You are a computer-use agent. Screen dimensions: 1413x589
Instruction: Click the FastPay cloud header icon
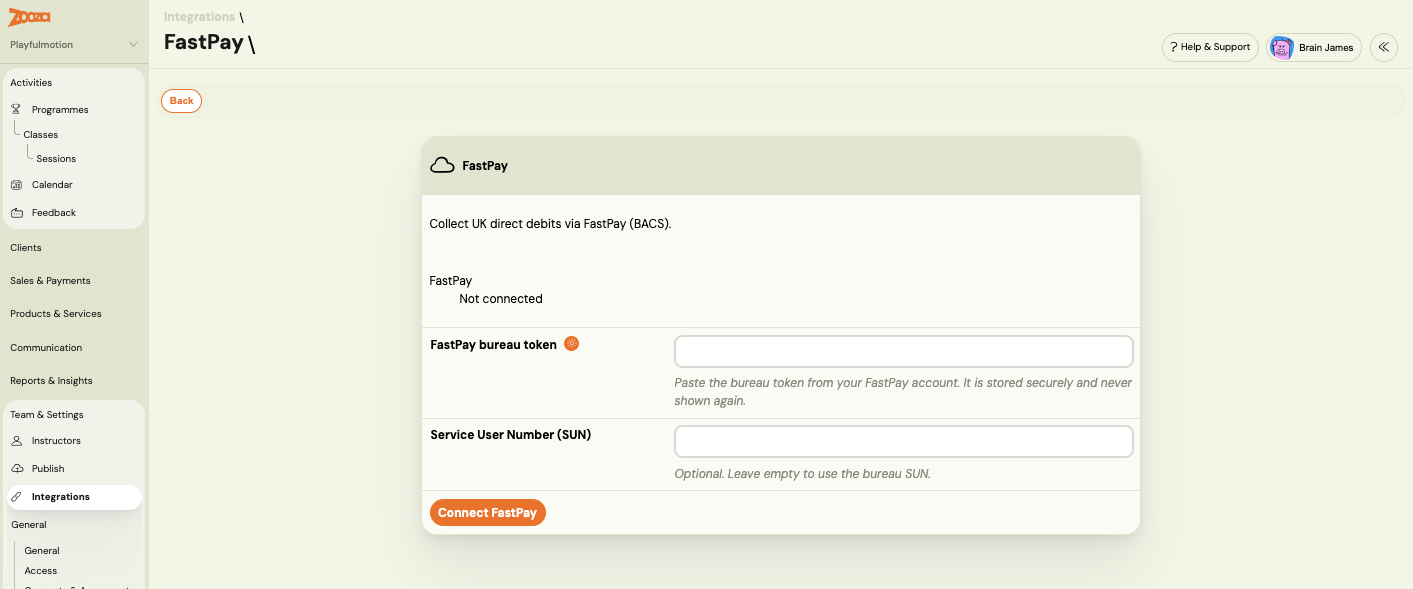point(442,166)
